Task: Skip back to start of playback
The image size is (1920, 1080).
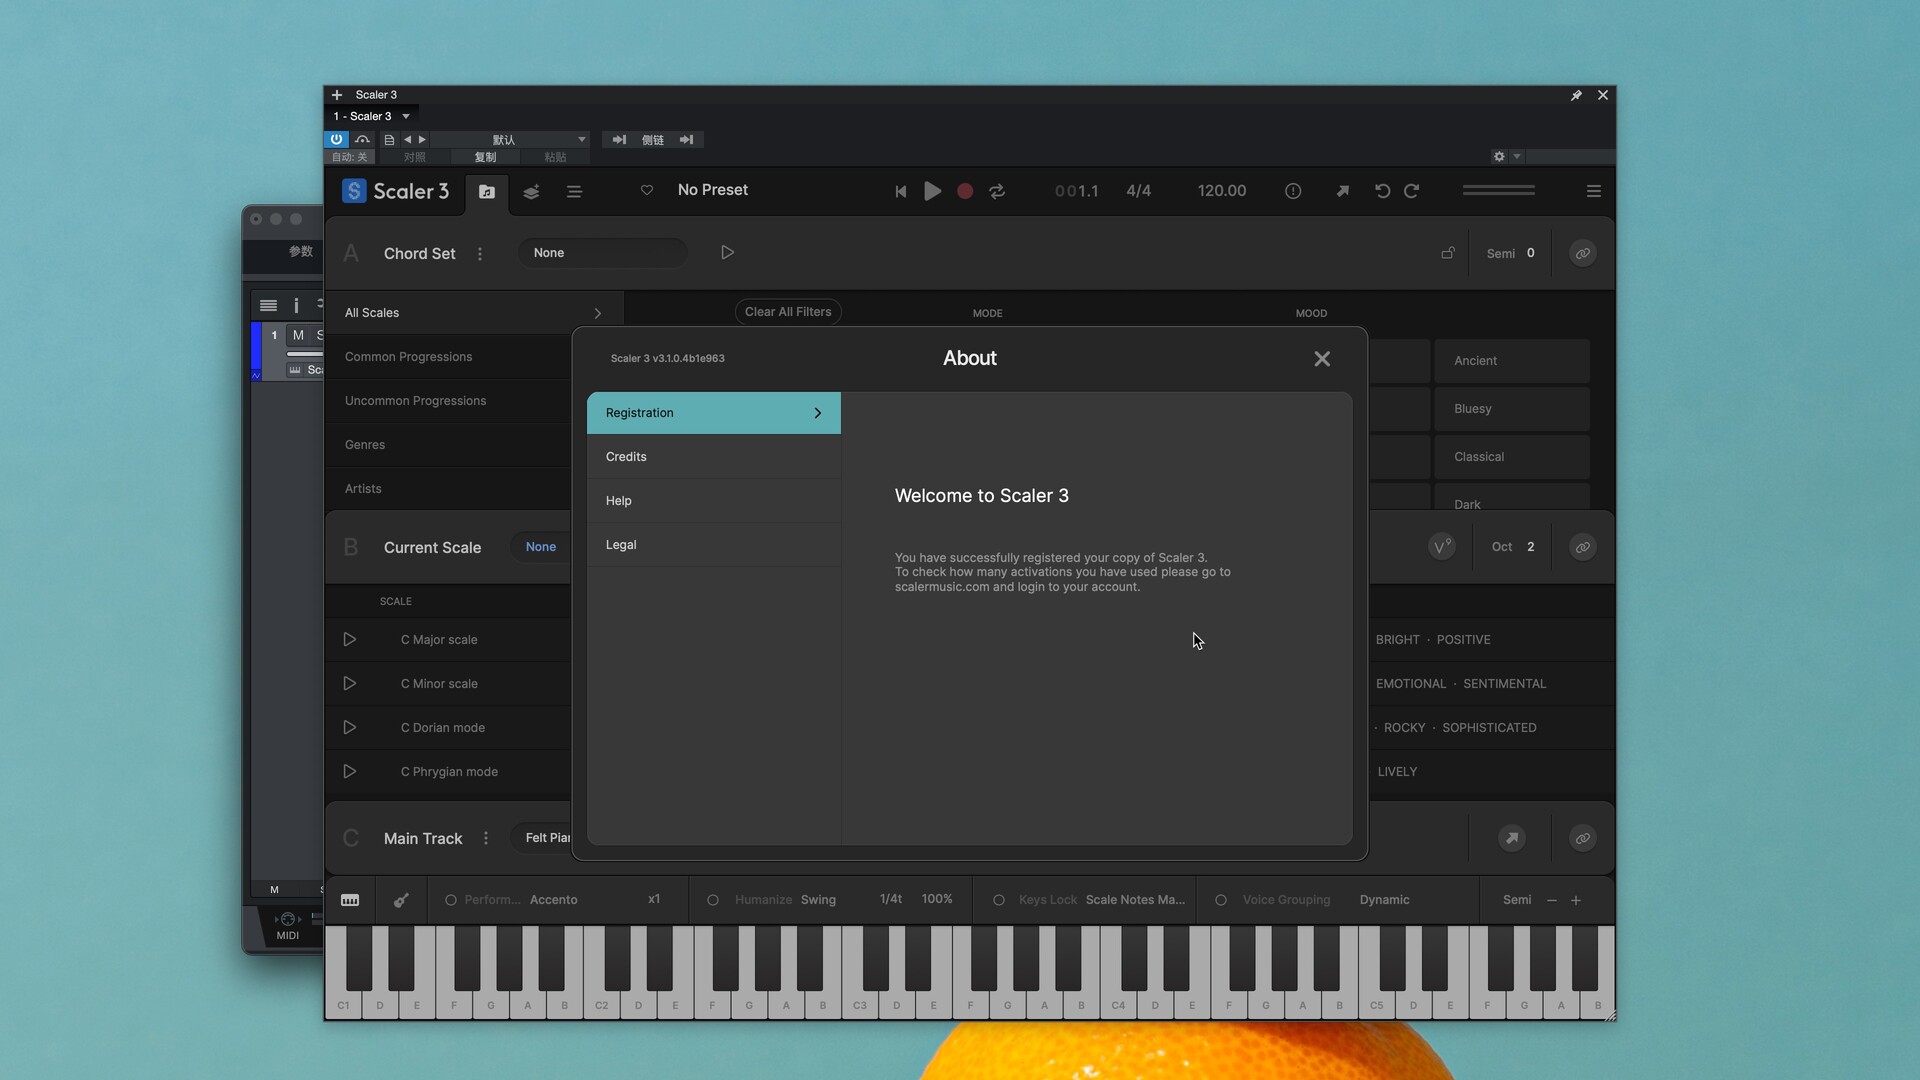Action: [x=900, y=191]
